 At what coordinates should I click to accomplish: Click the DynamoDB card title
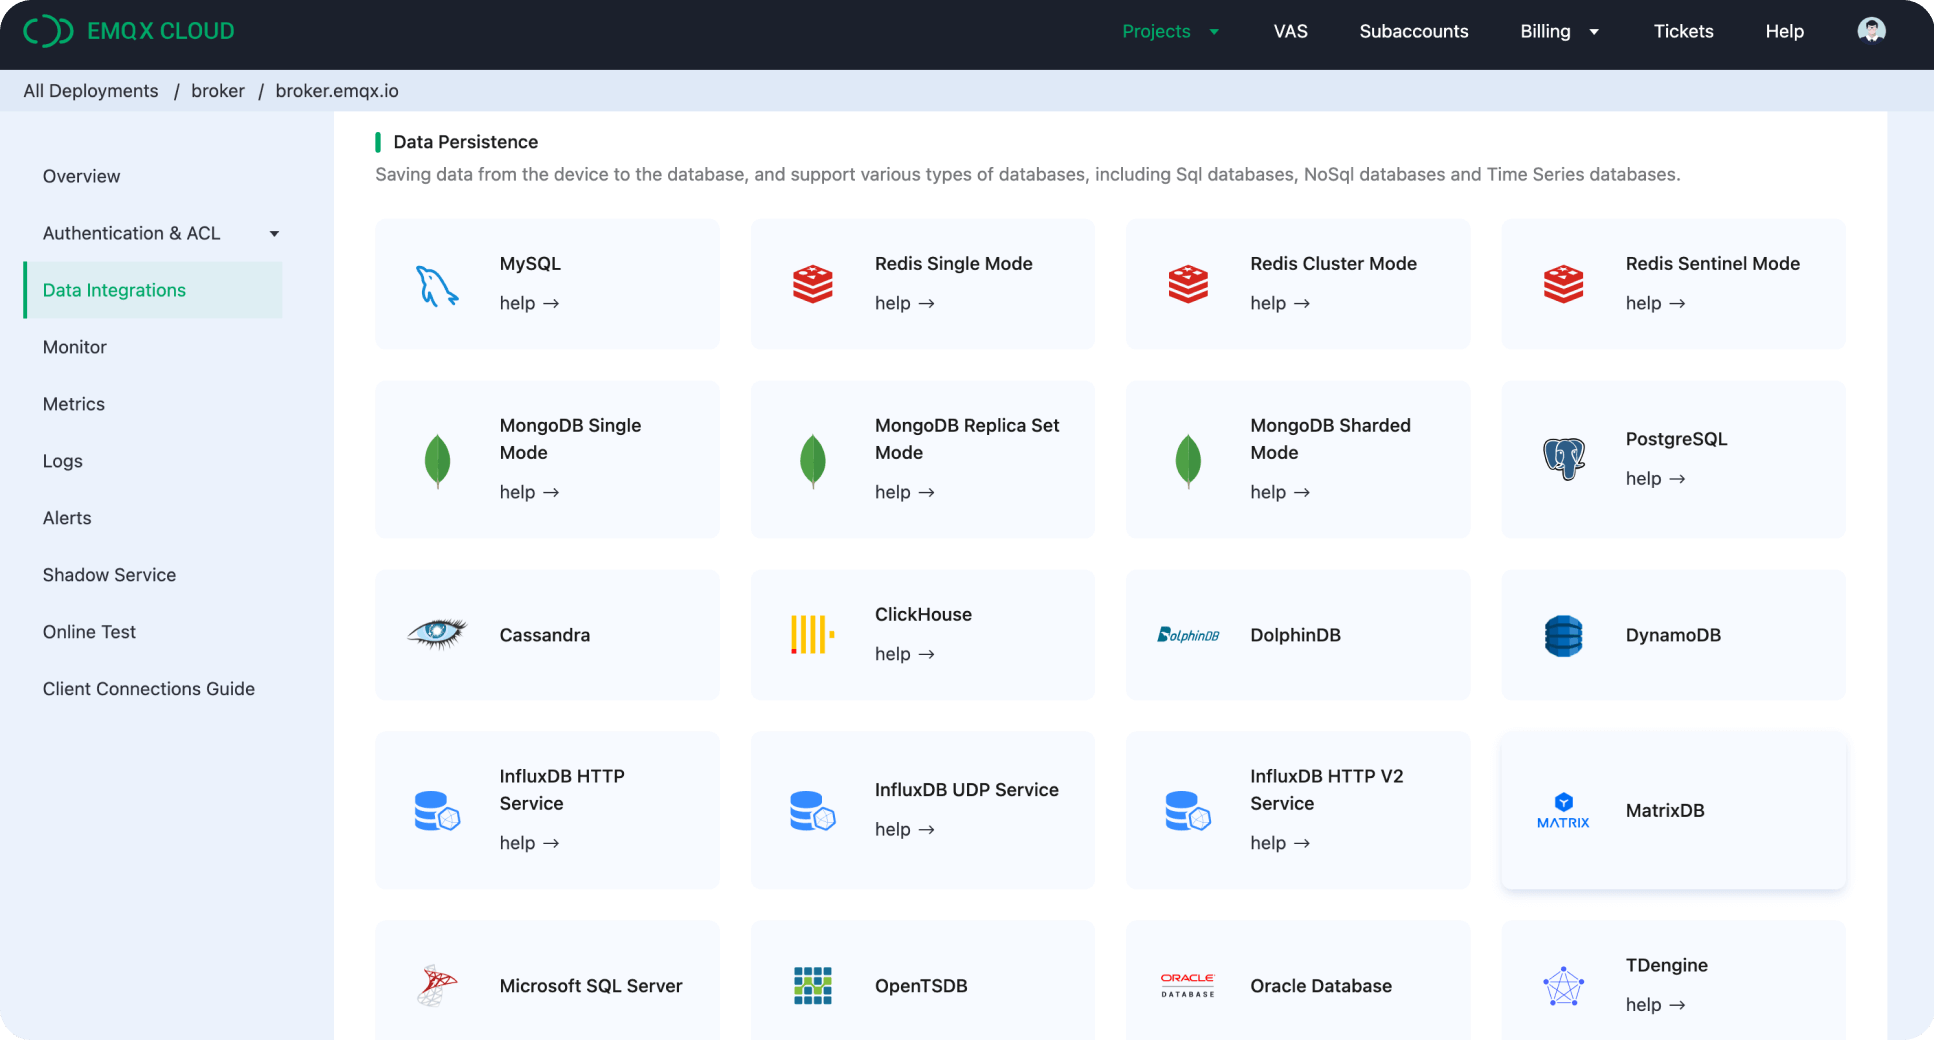click(x=1673, y=635)
